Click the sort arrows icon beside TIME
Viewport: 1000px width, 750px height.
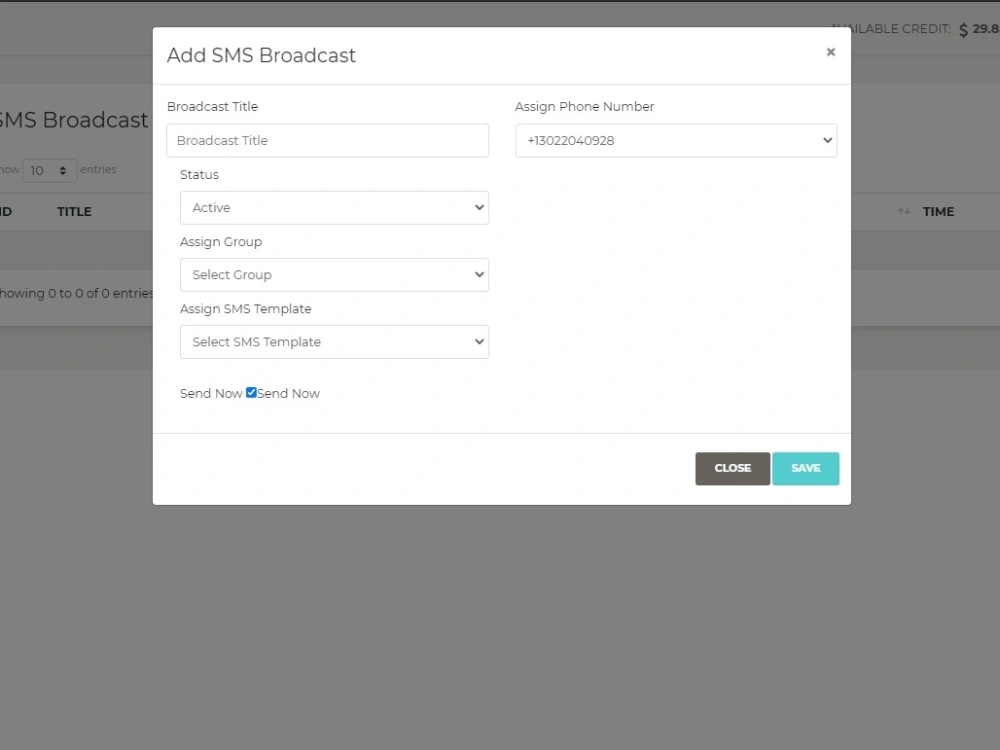click(904, 212)
